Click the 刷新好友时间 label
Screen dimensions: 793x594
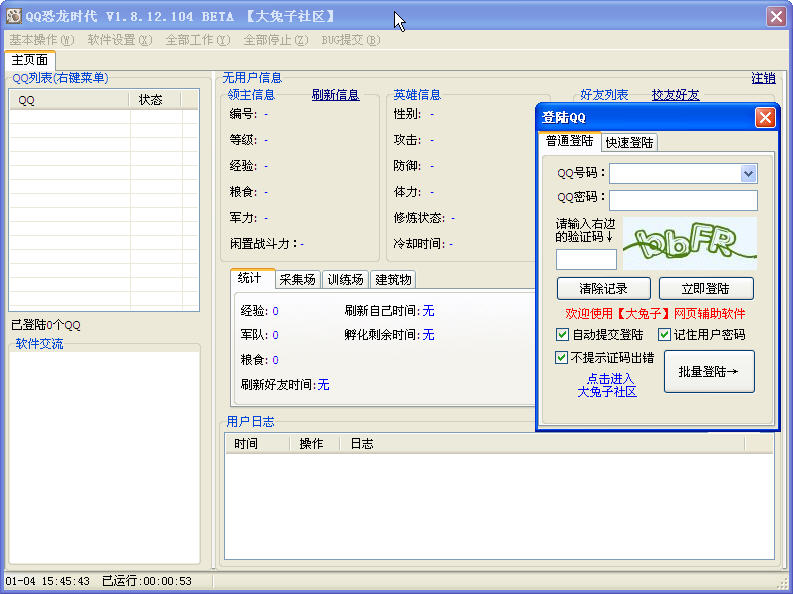coord(277,385)
